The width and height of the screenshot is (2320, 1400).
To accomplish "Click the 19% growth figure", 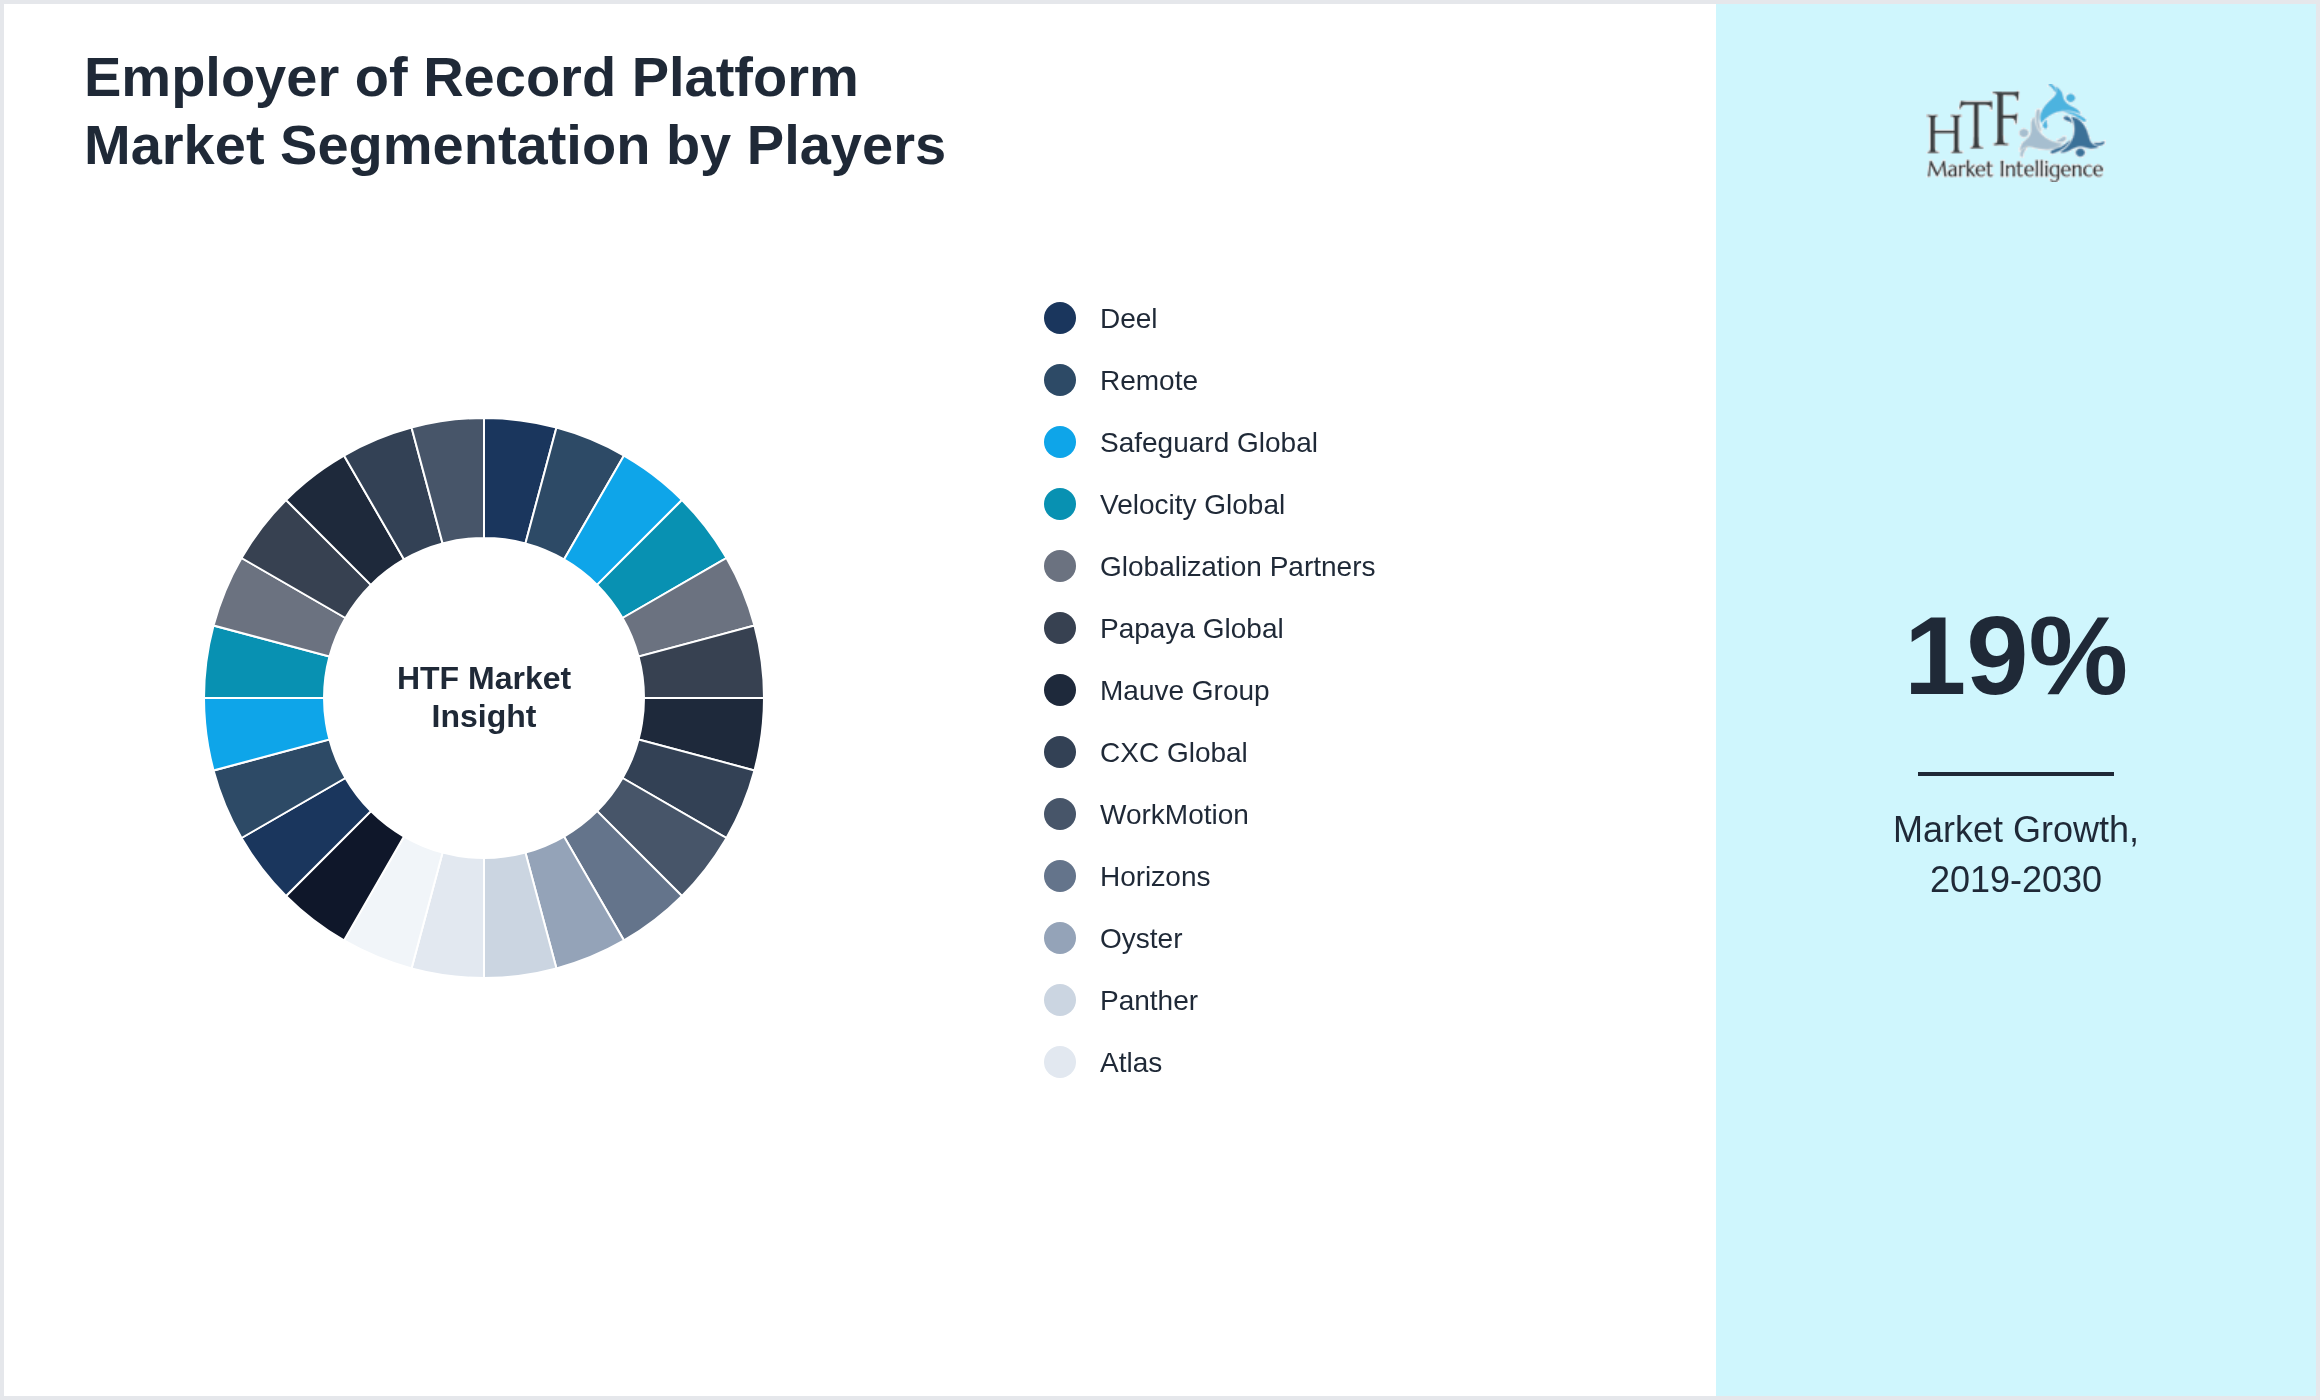I will [2016, 656].
